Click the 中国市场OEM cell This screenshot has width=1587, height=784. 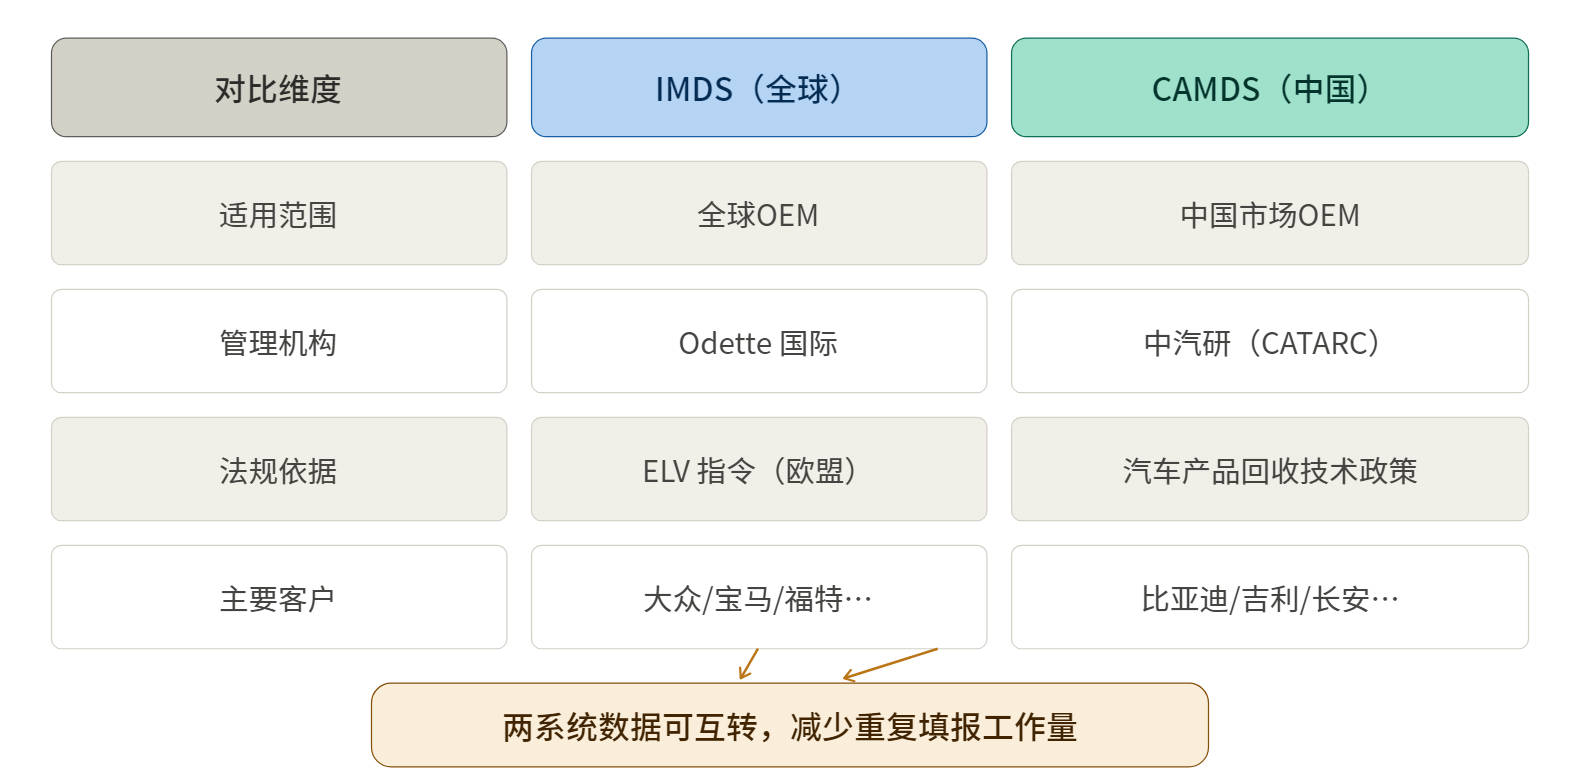pos(1270,213)
